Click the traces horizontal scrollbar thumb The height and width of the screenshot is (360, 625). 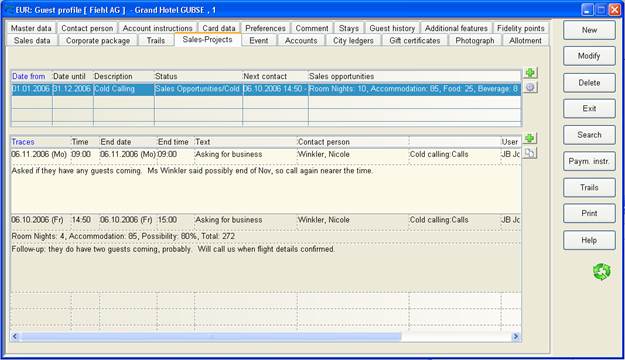coord(210,337)
